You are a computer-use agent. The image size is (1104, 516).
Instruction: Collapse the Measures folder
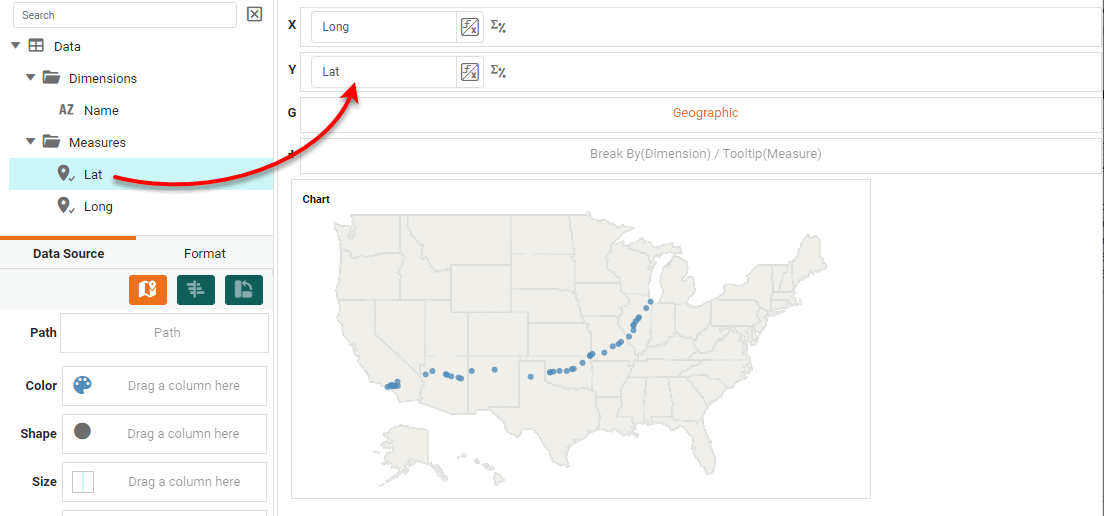point(31,141)
